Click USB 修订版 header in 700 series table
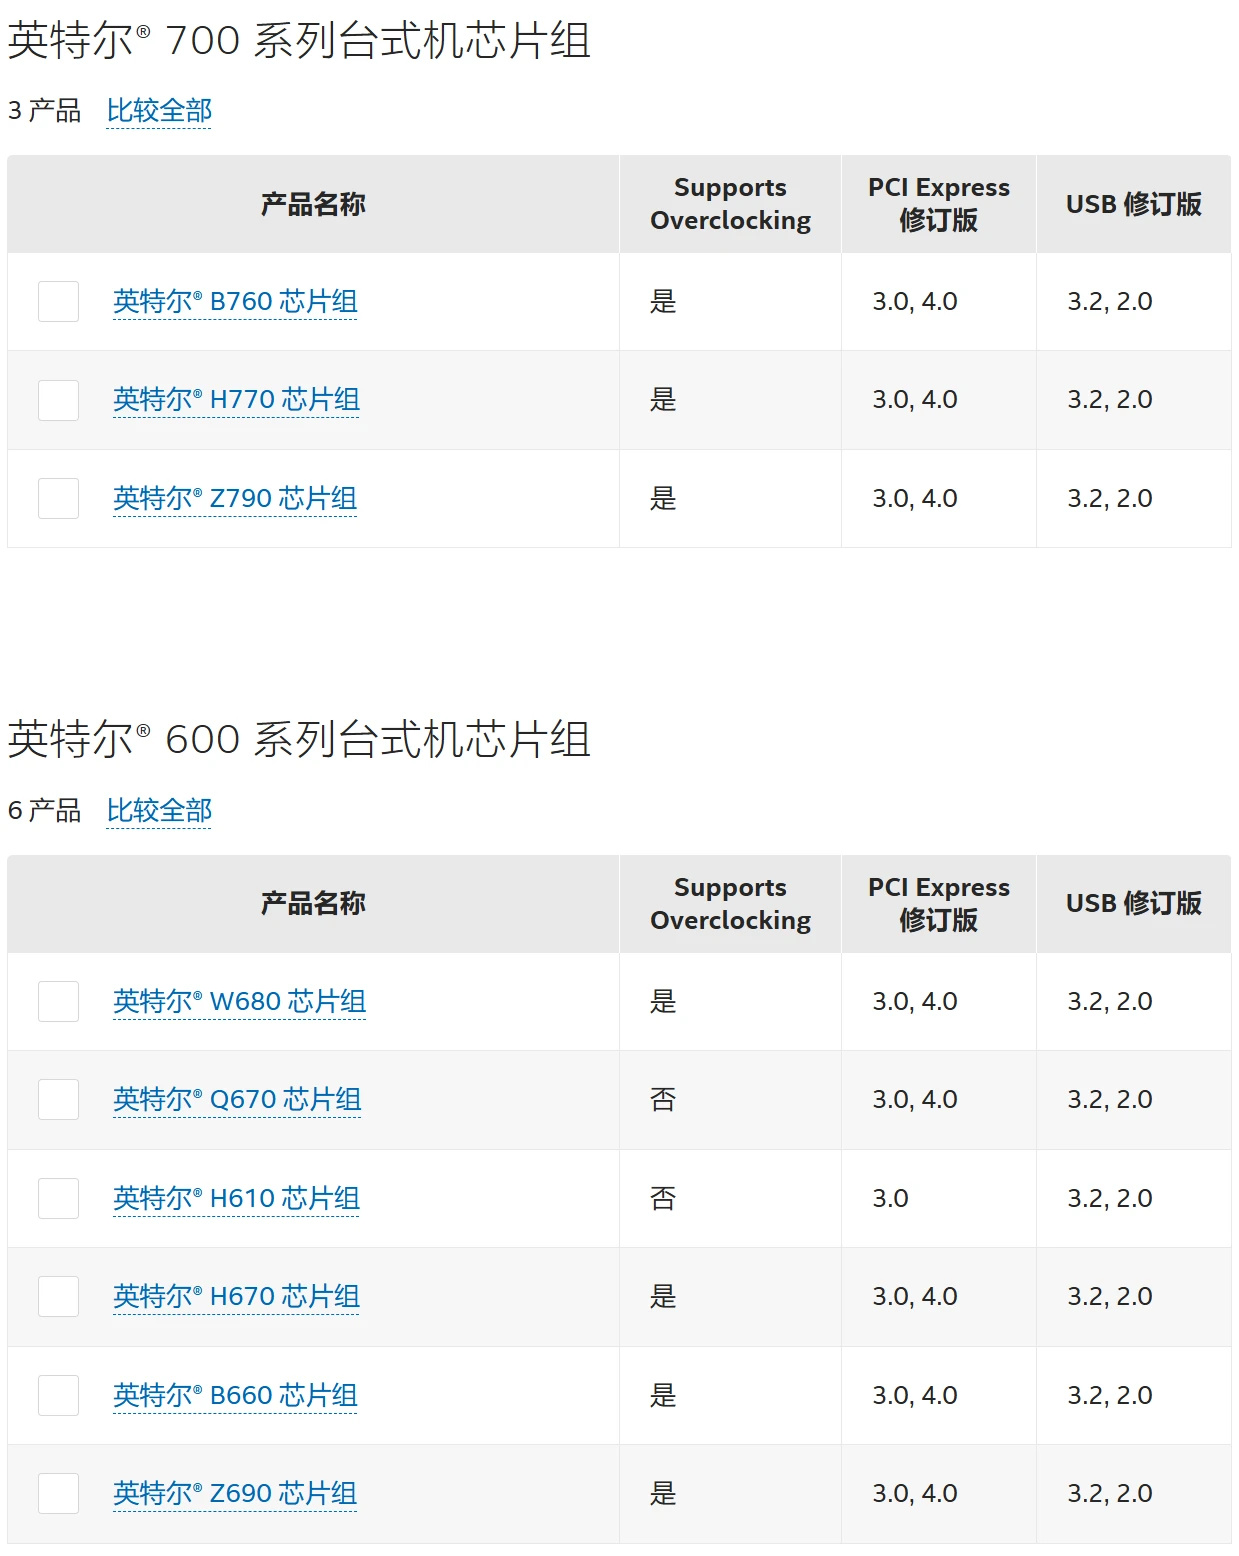 tap(1133, 204)
